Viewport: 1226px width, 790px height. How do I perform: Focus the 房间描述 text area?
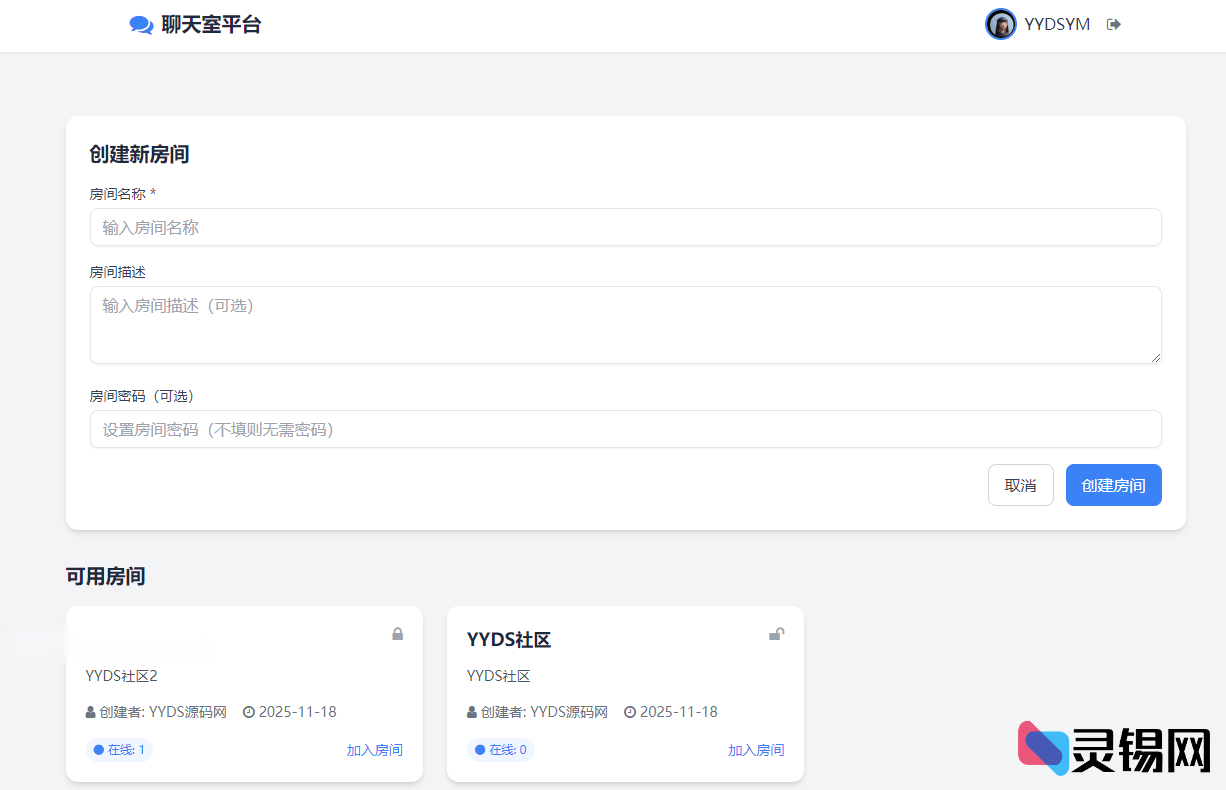click(625, 325)
